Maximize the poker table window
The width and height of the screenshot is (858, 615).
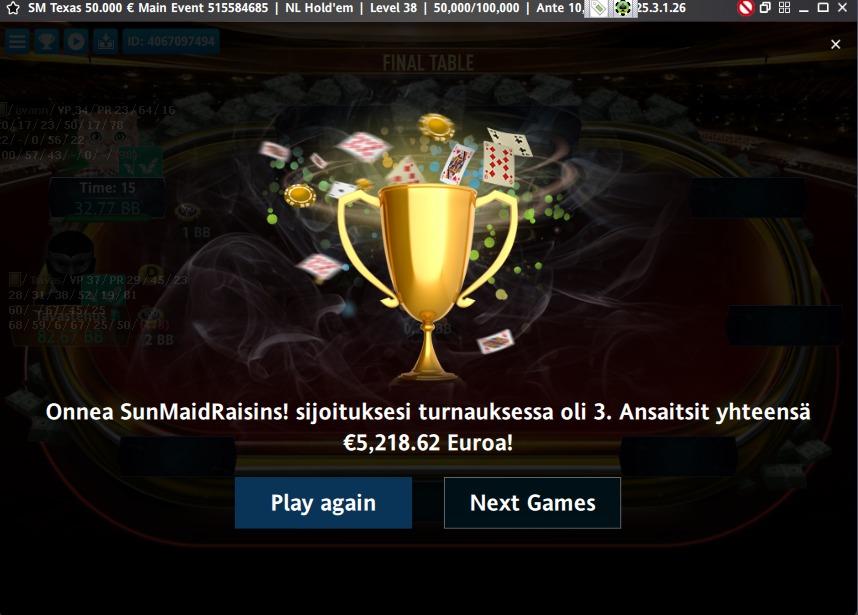point(822,8)
